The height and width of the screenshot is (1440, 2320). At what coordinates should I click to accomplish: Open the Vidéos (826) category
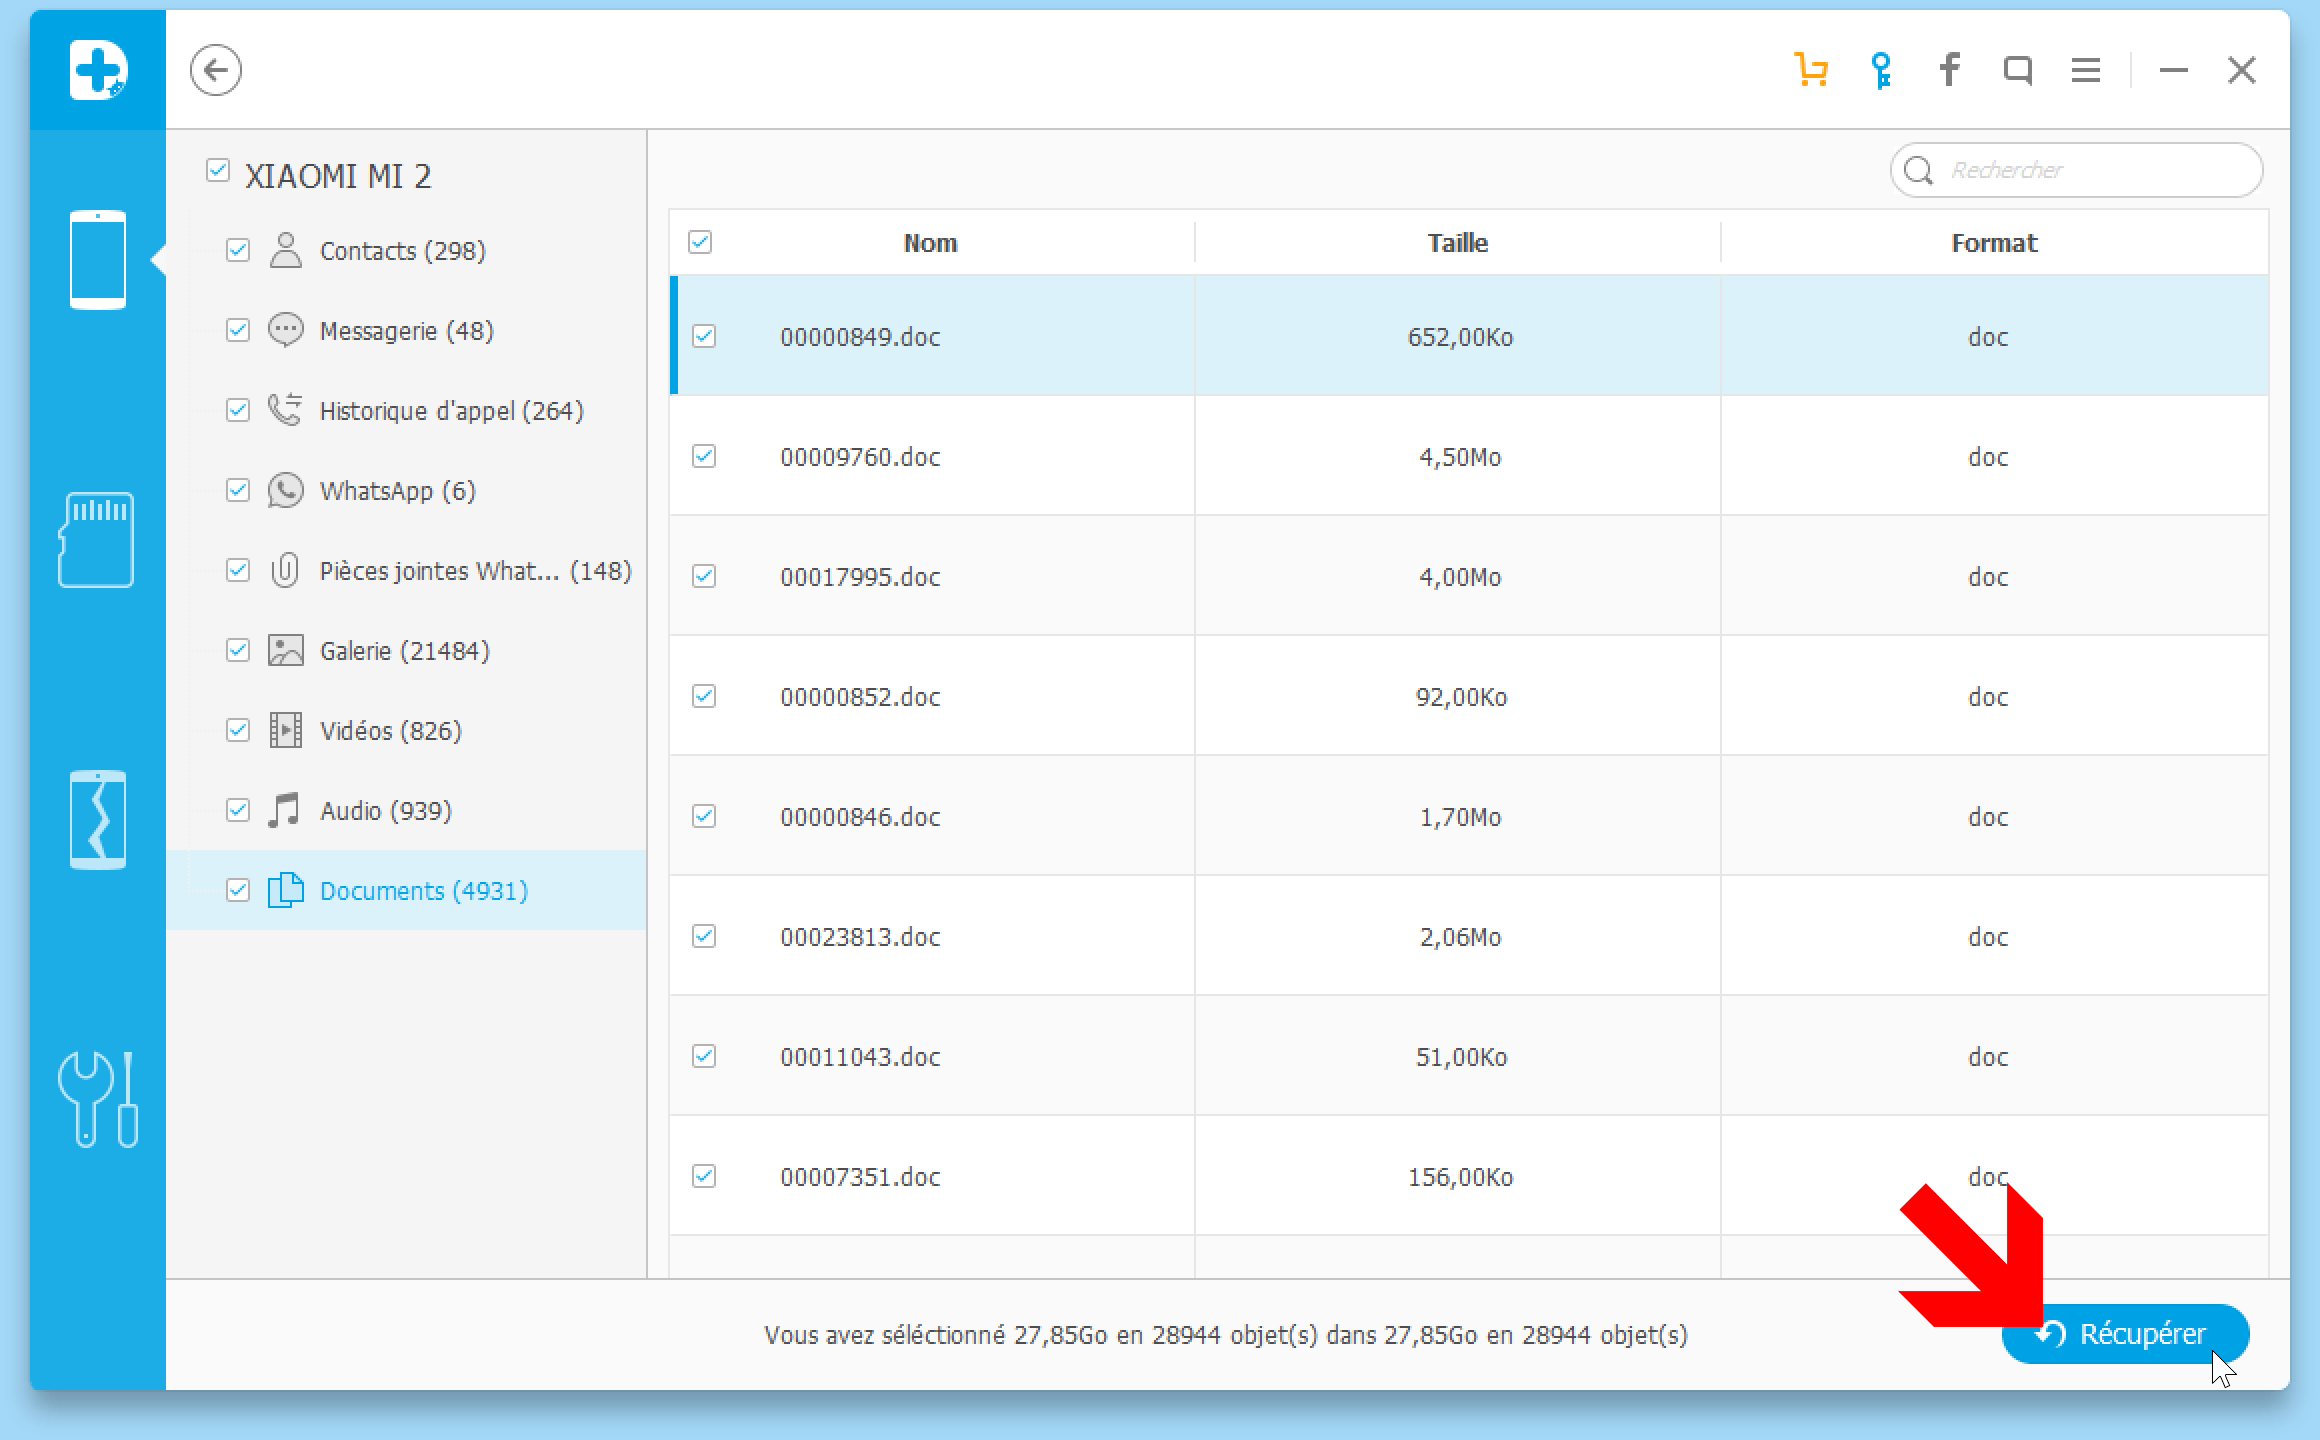pyautogui.click(x=391, y=731)
